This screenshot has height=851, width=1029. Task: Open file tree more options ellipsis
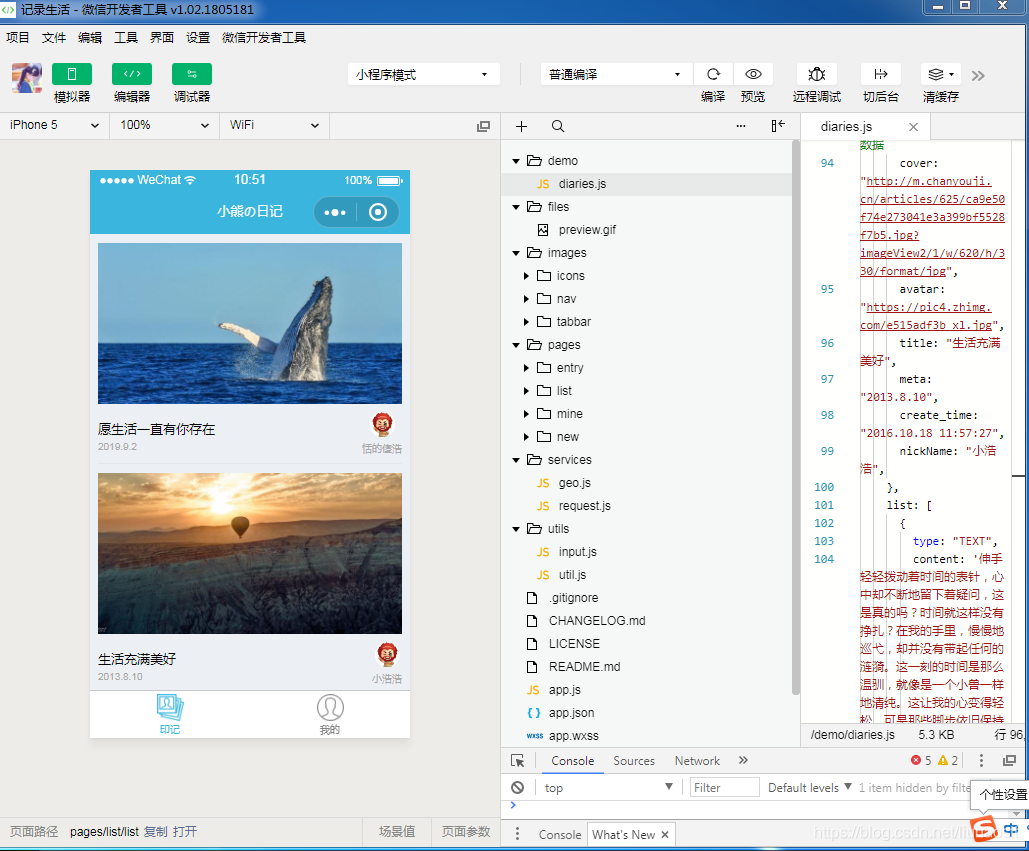click(x=741, y=126)
